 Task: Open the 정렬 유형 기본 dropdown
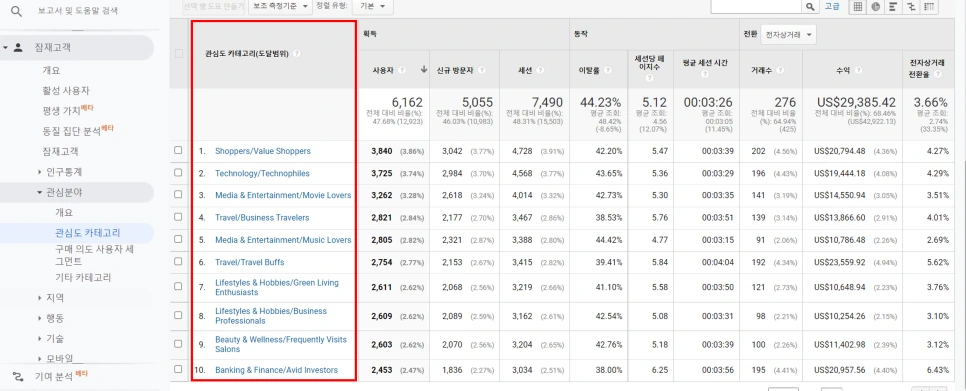[372, 6]
